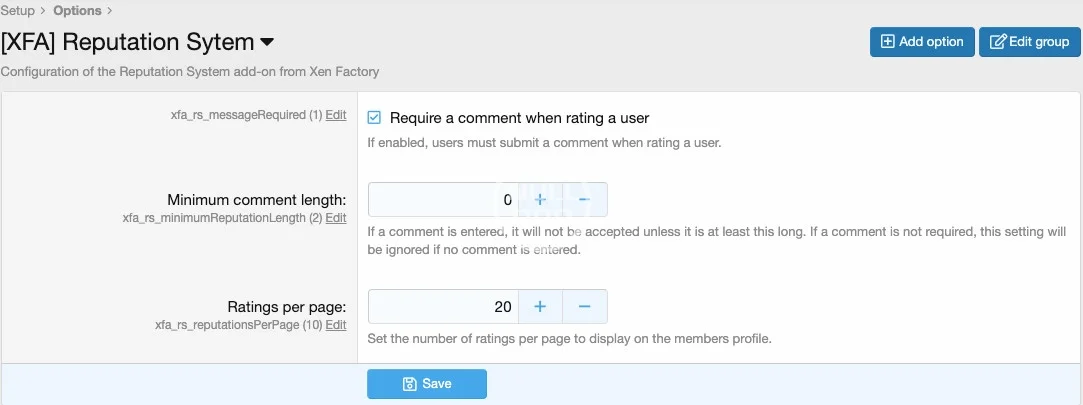Open Options in the breadcrumb
Image resolution: width=1083 pixels, height=405 pixels.
pos(78,11)
